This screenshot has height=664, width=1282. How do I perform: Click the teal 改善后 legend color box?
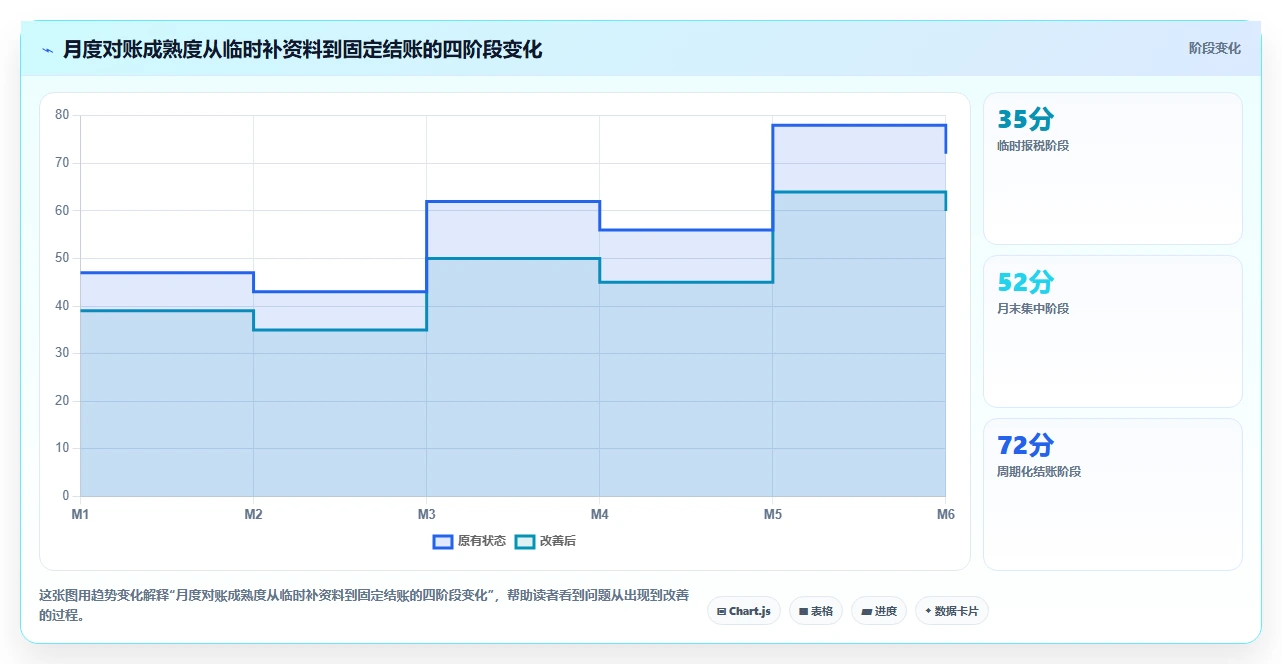click(x=525, y=541)
